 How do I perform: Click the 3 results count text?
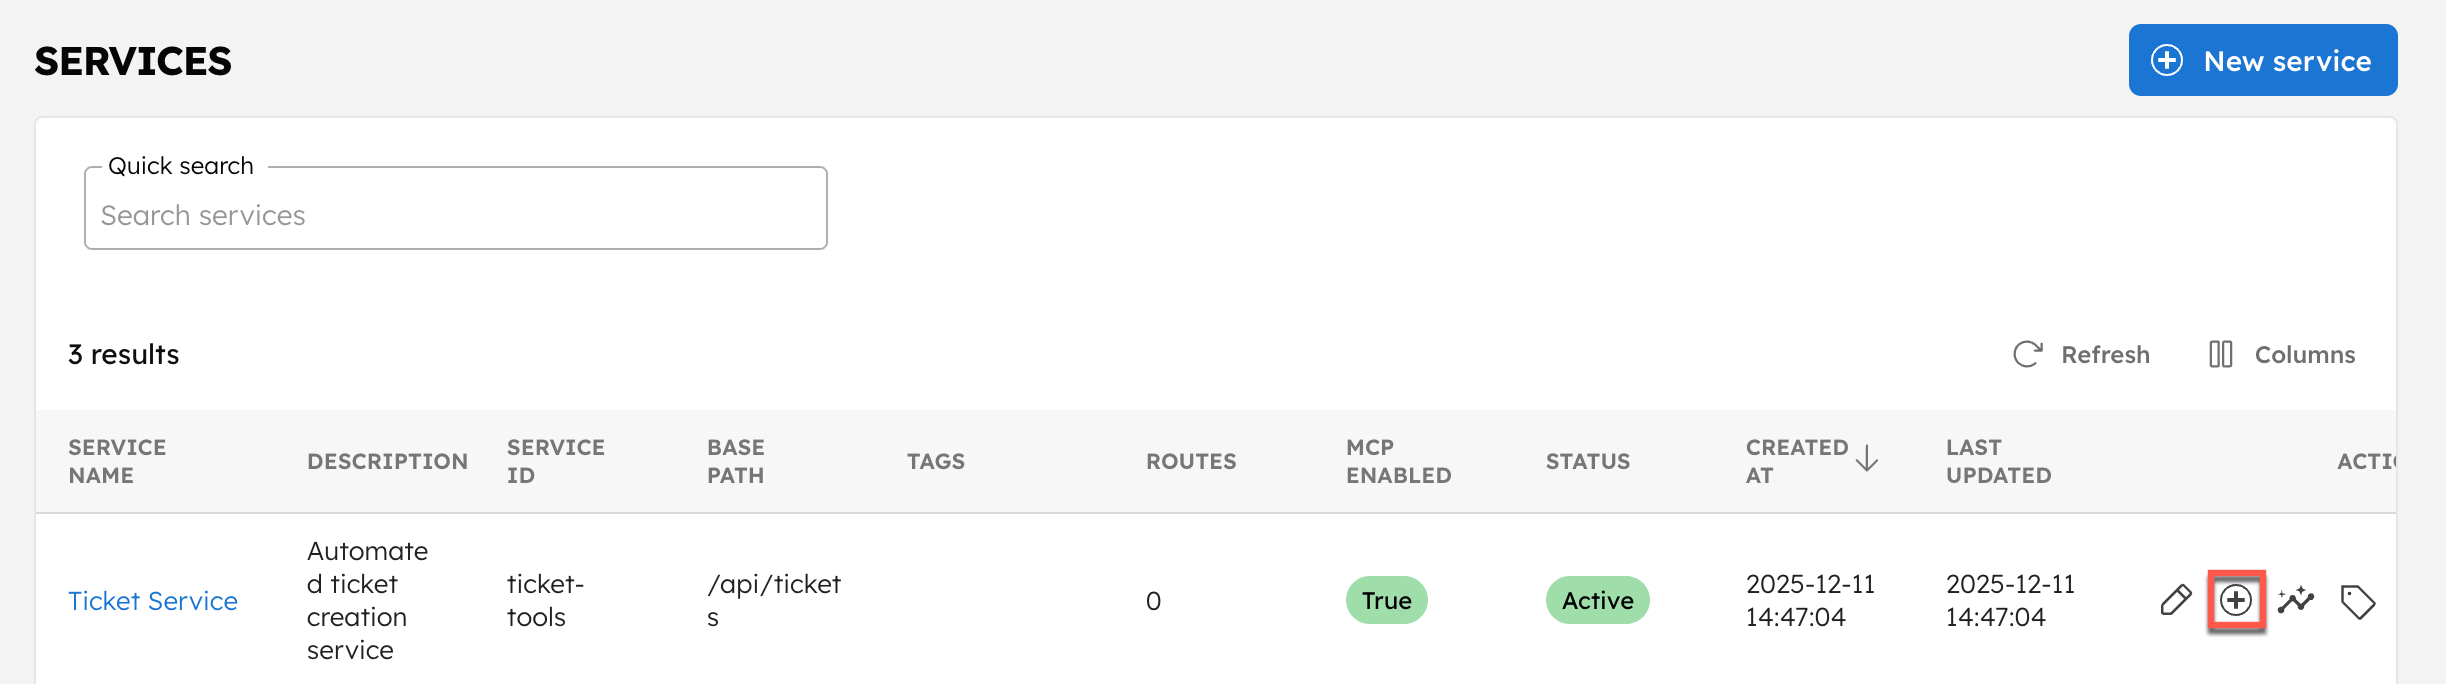point(123,354)
